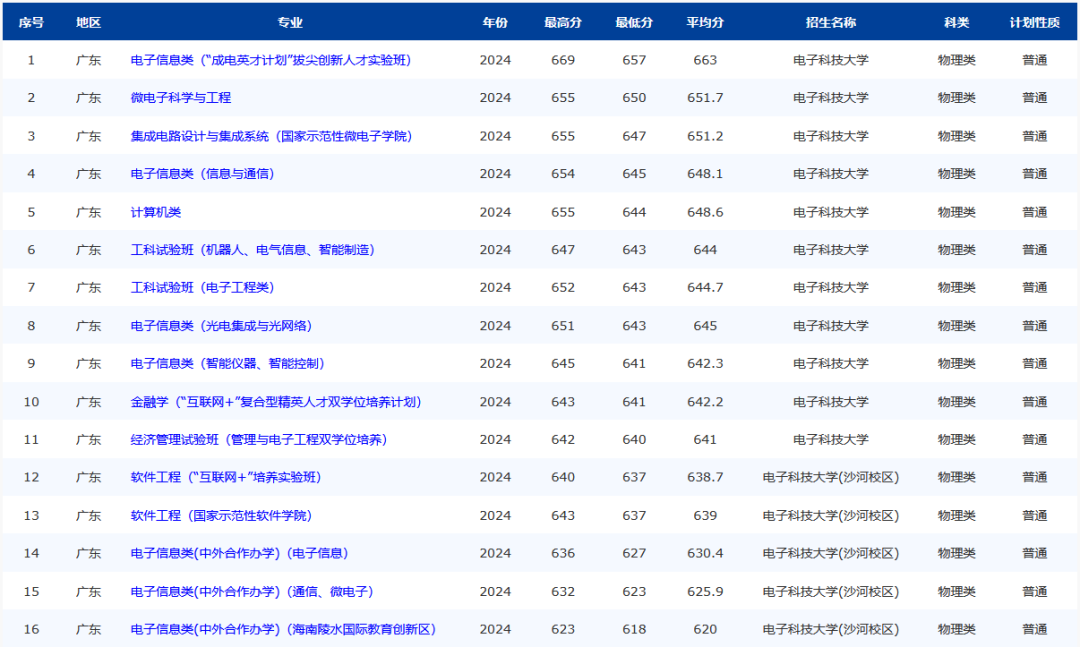
Task: Open 金融学("互联网+"复合型精英人才) link
Action: pyautogui.click(x=276, y=402)
